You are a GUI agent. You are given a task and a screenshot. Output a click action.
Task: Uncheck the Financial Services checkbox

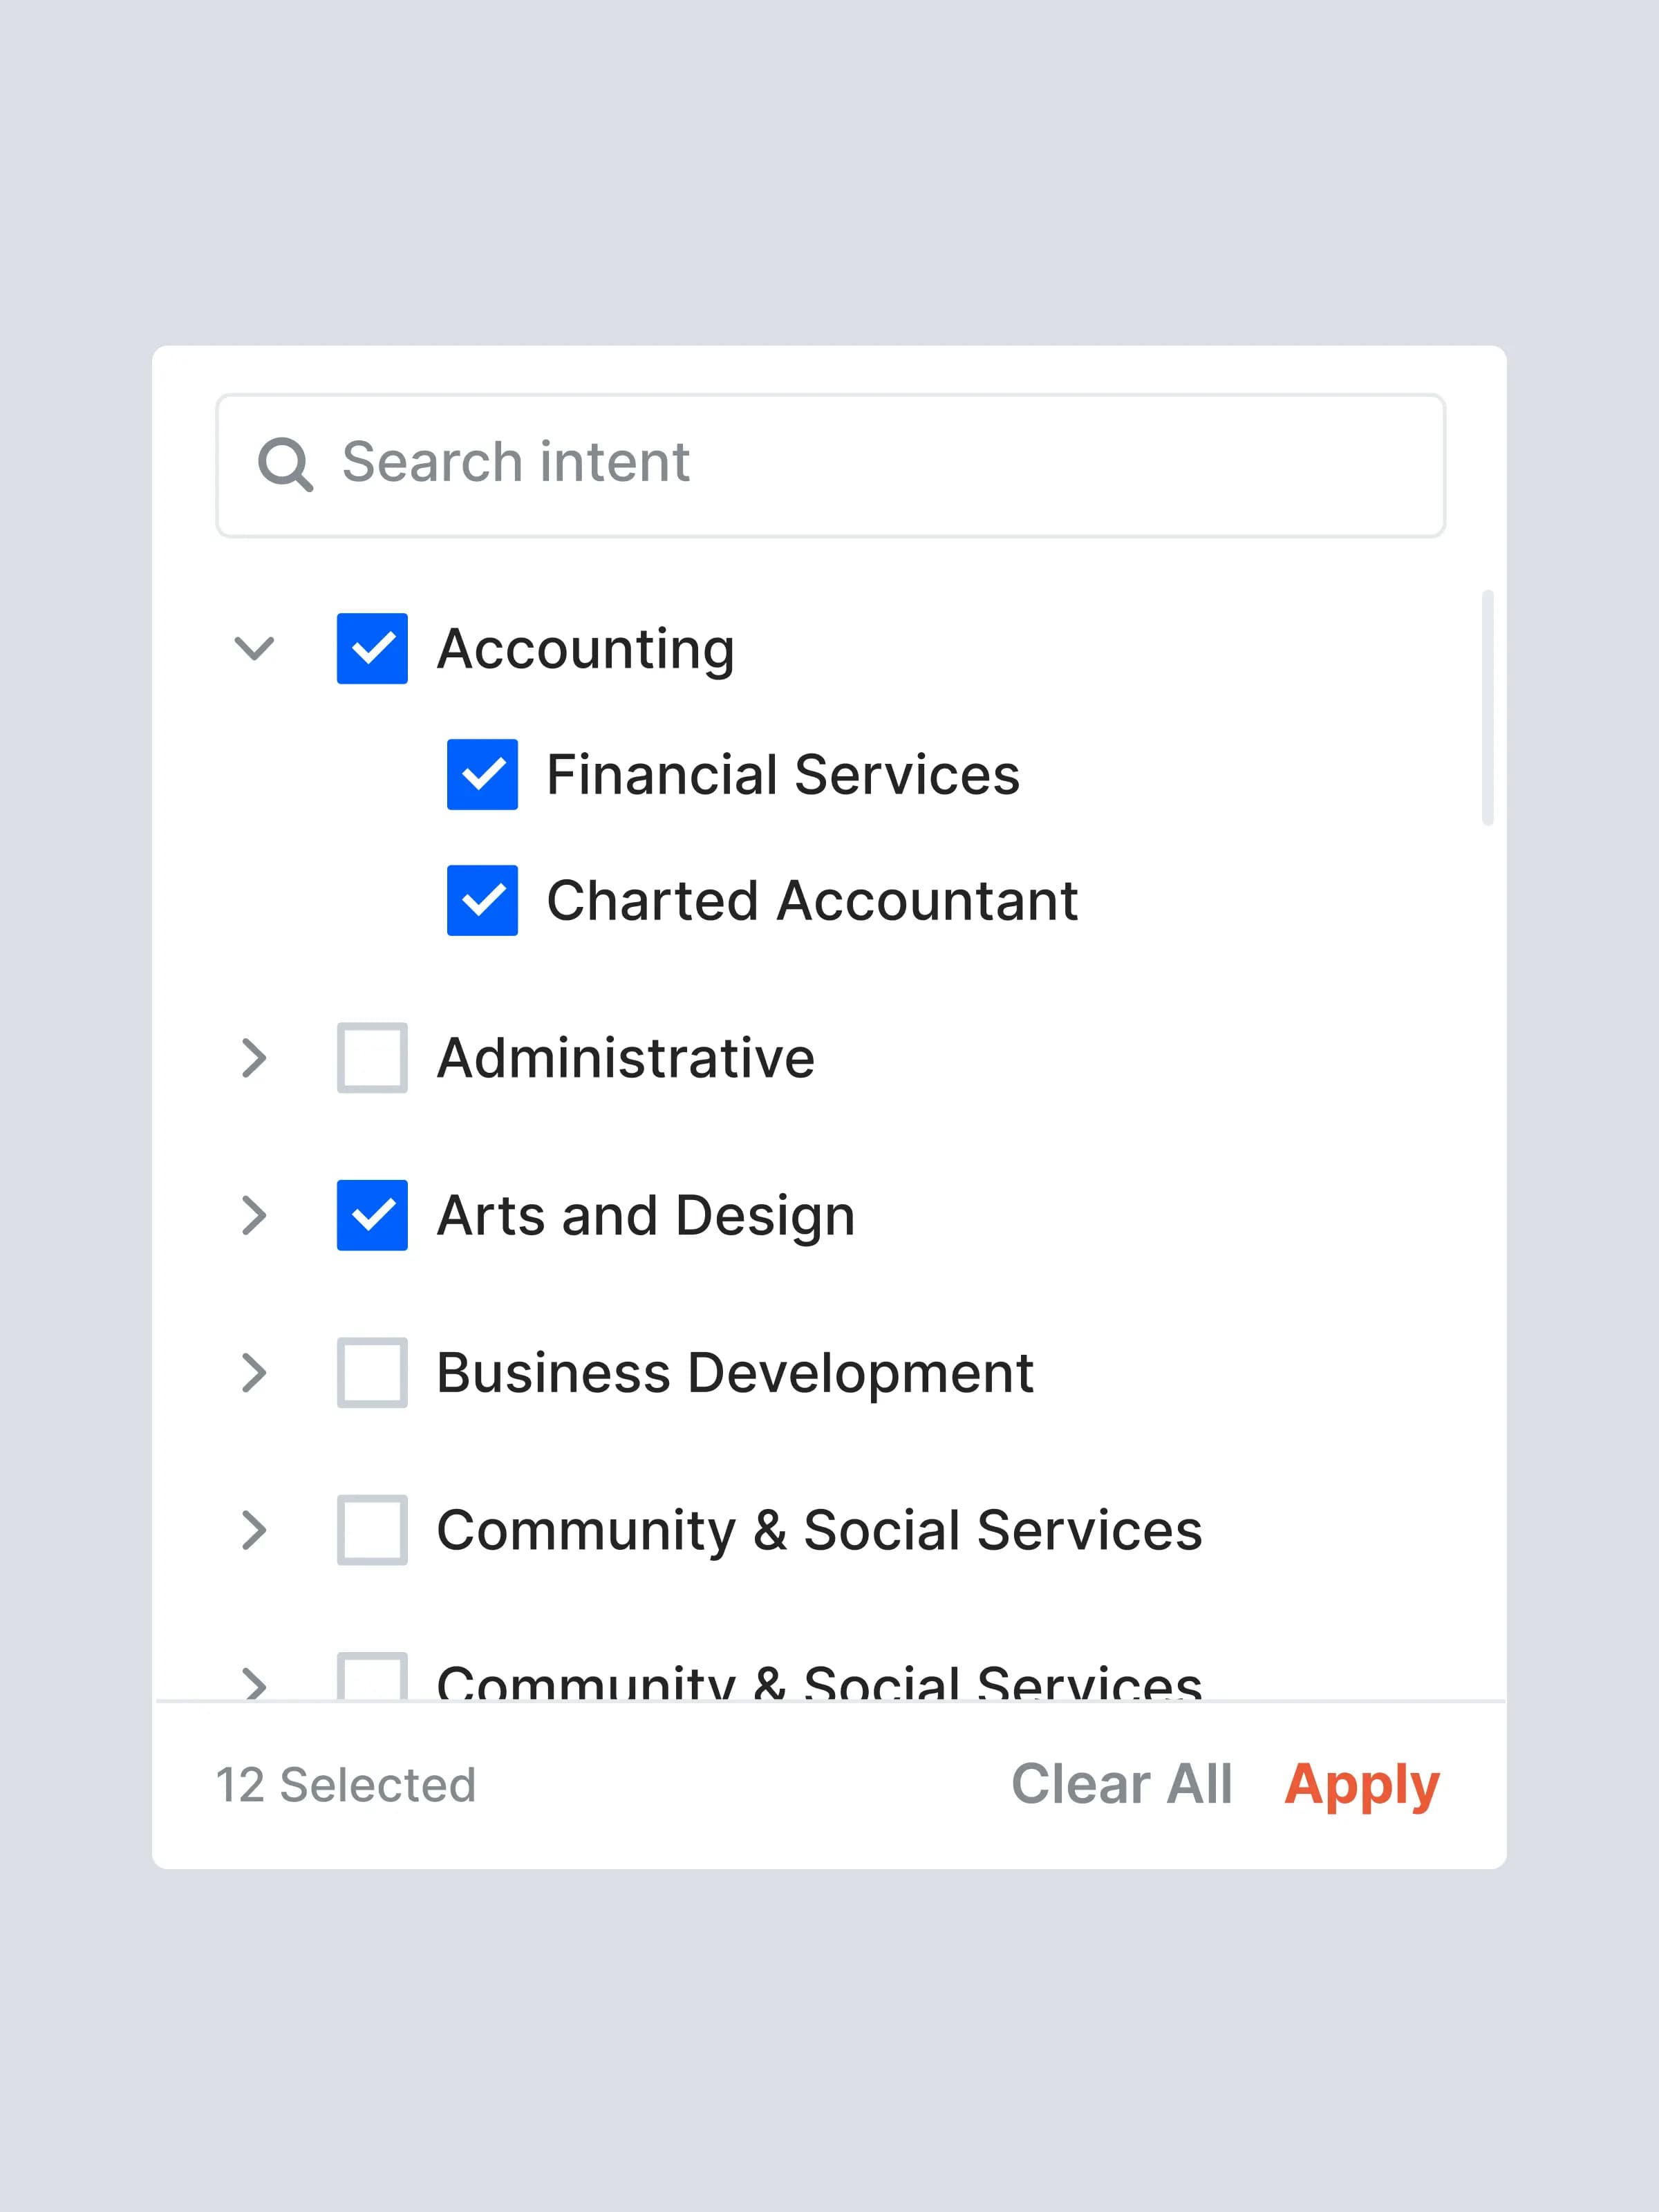coord(482,775)
